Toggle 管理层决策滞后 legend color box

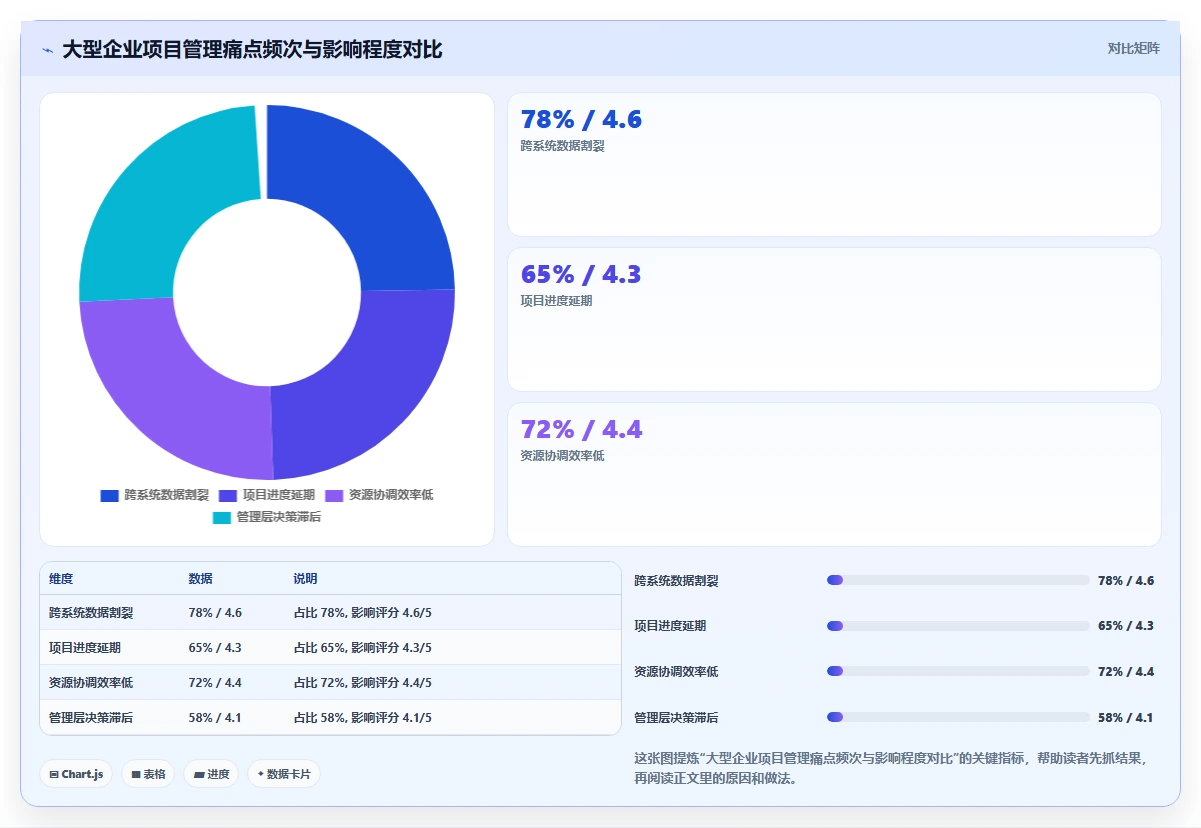[222, 517]
